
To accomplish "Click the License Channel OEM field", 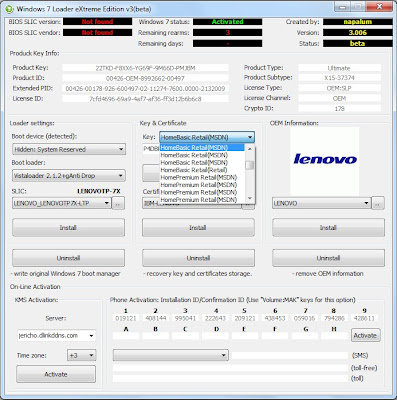I will click(x=339, y=99).
